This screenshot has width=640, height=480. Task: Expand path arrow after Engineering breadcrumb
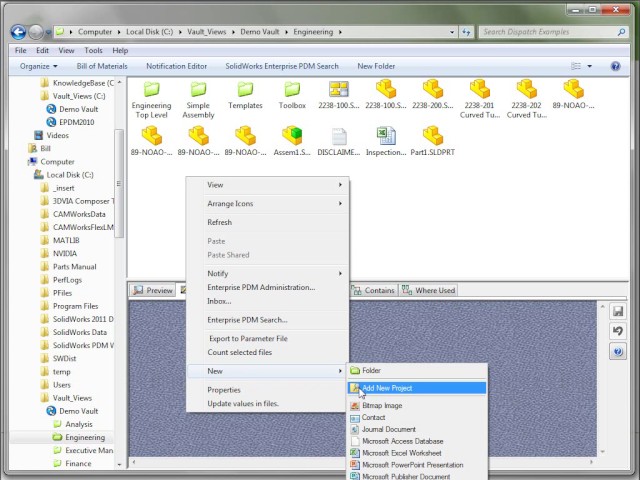point(340,32)
